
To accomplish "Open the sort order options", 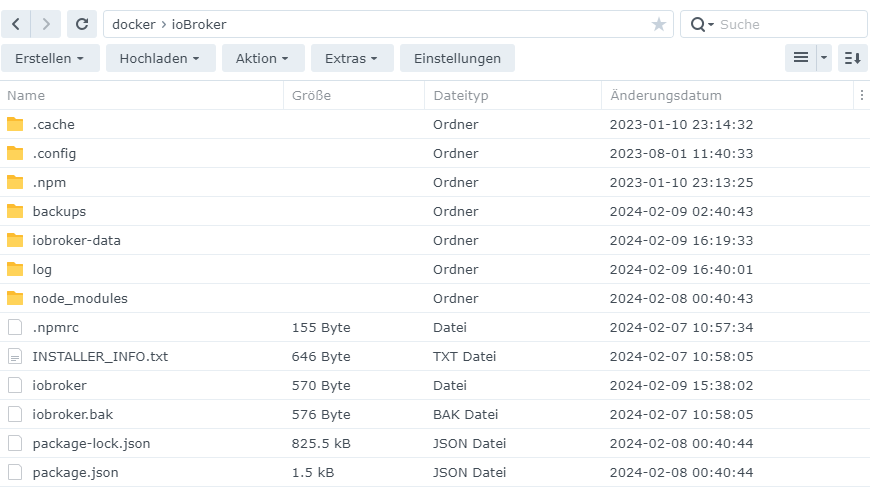I will [853, 58].
